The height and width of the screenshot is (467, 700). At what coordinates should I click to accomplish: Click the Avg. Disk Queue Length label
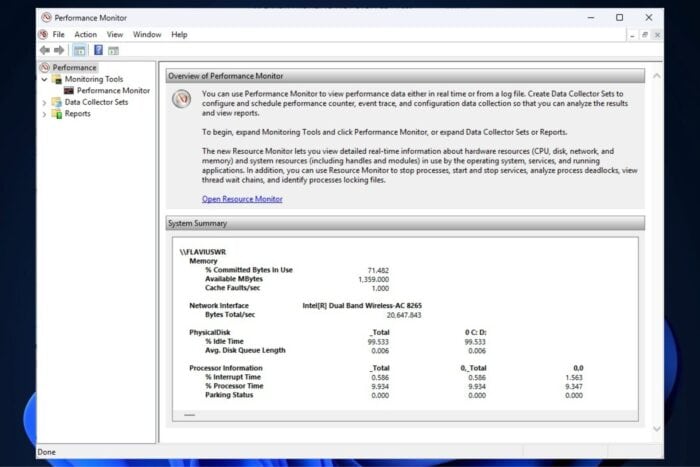tap(245, 350)
